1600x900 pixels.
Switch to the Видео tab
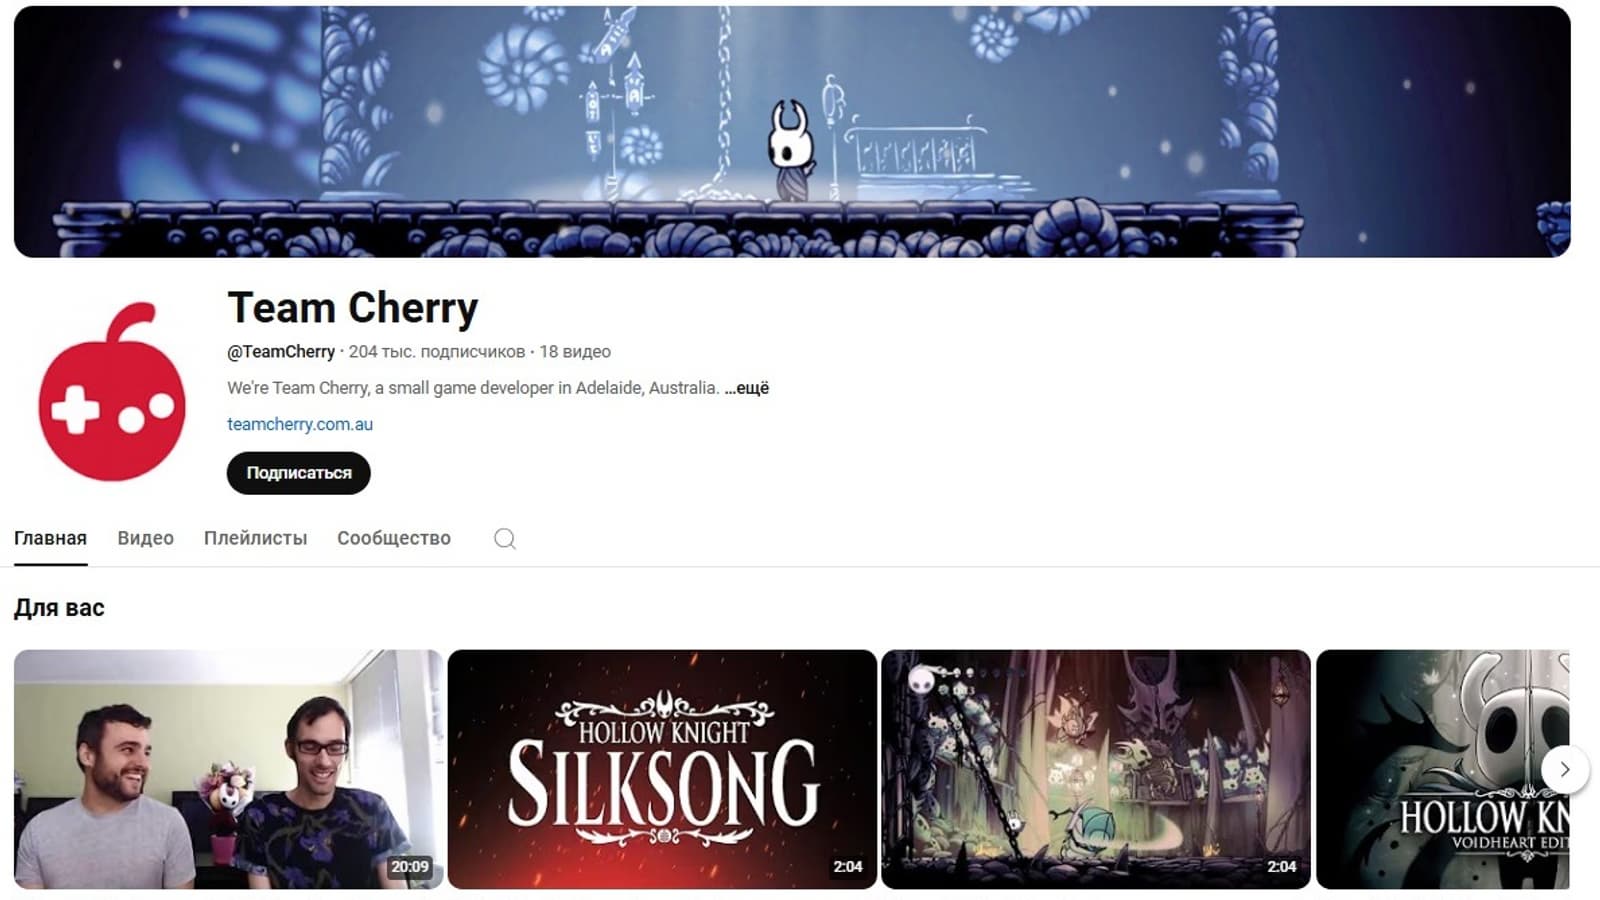pos(146,538)
